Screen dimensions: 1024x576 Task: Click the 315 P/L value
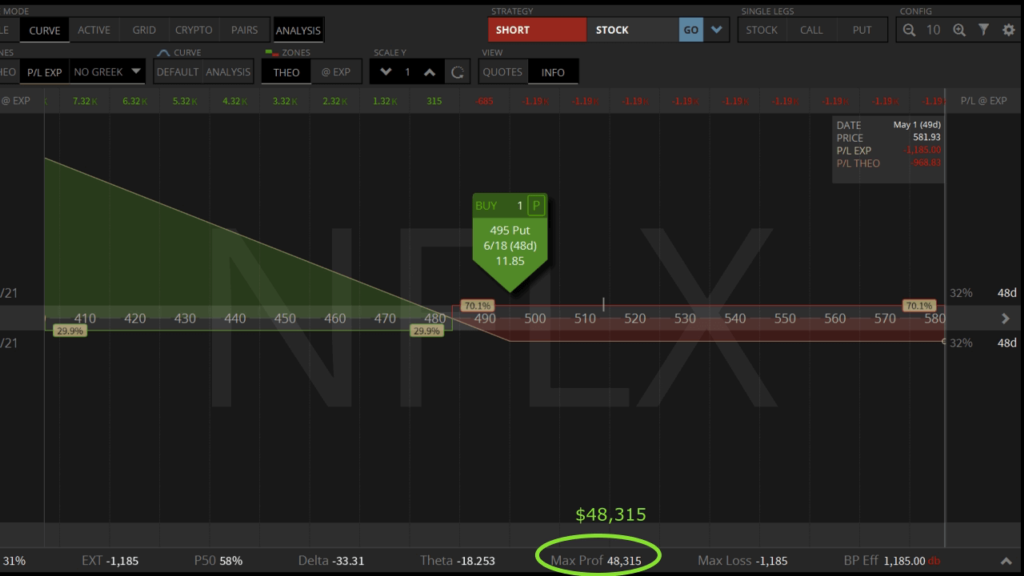coord(434,101)
